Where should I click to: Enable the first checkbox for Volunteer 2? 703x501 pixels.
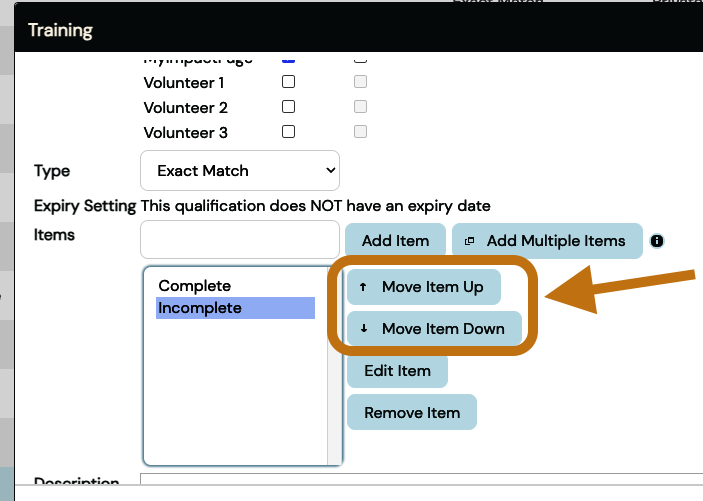tap(288, 107)
